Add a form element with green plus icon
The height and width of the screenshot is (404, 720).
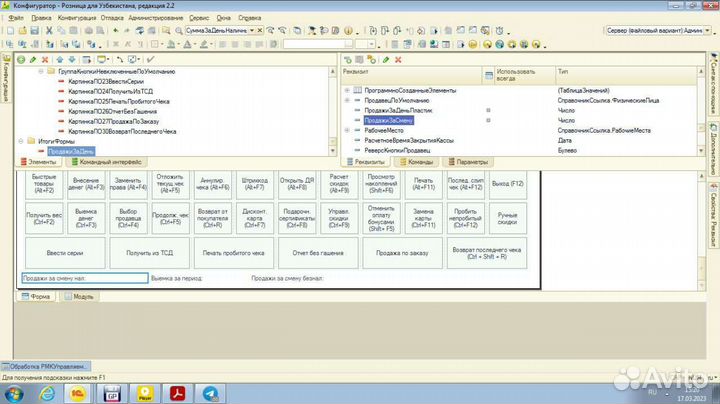(21, 60)
